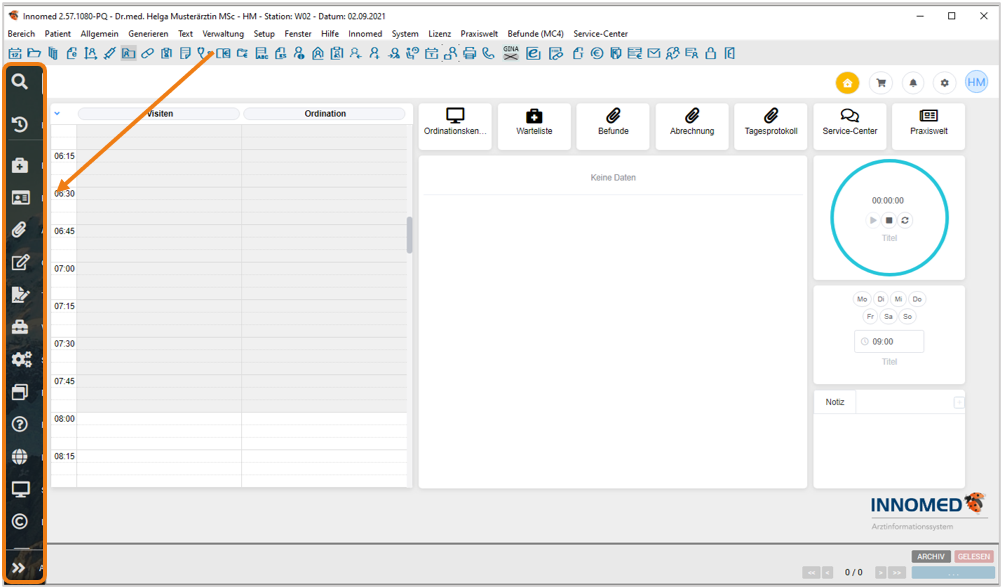Click the envelope mail toolbar icon
The height and width of the screenshot is (588, 1002).
(654, 54)
